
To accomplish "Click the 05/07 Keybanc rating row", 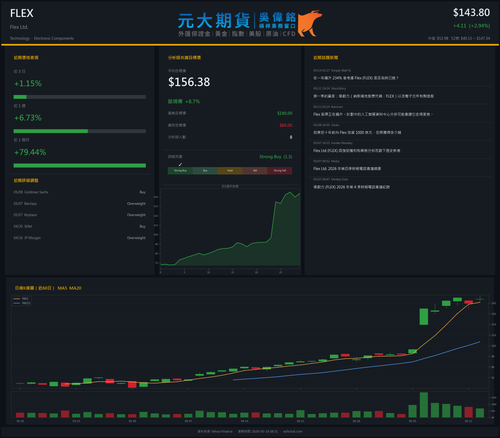I will pyautogui.click(x=80, y=215).
